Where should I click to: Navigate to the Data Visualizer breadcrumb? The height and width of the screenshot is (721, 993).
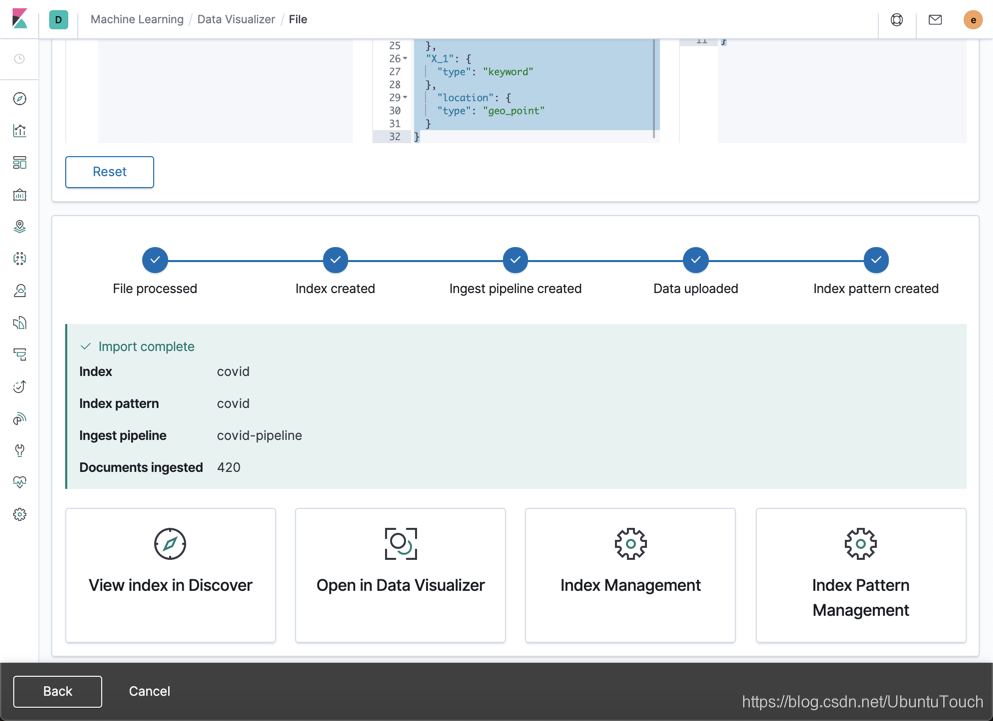[x=236, y=18]
